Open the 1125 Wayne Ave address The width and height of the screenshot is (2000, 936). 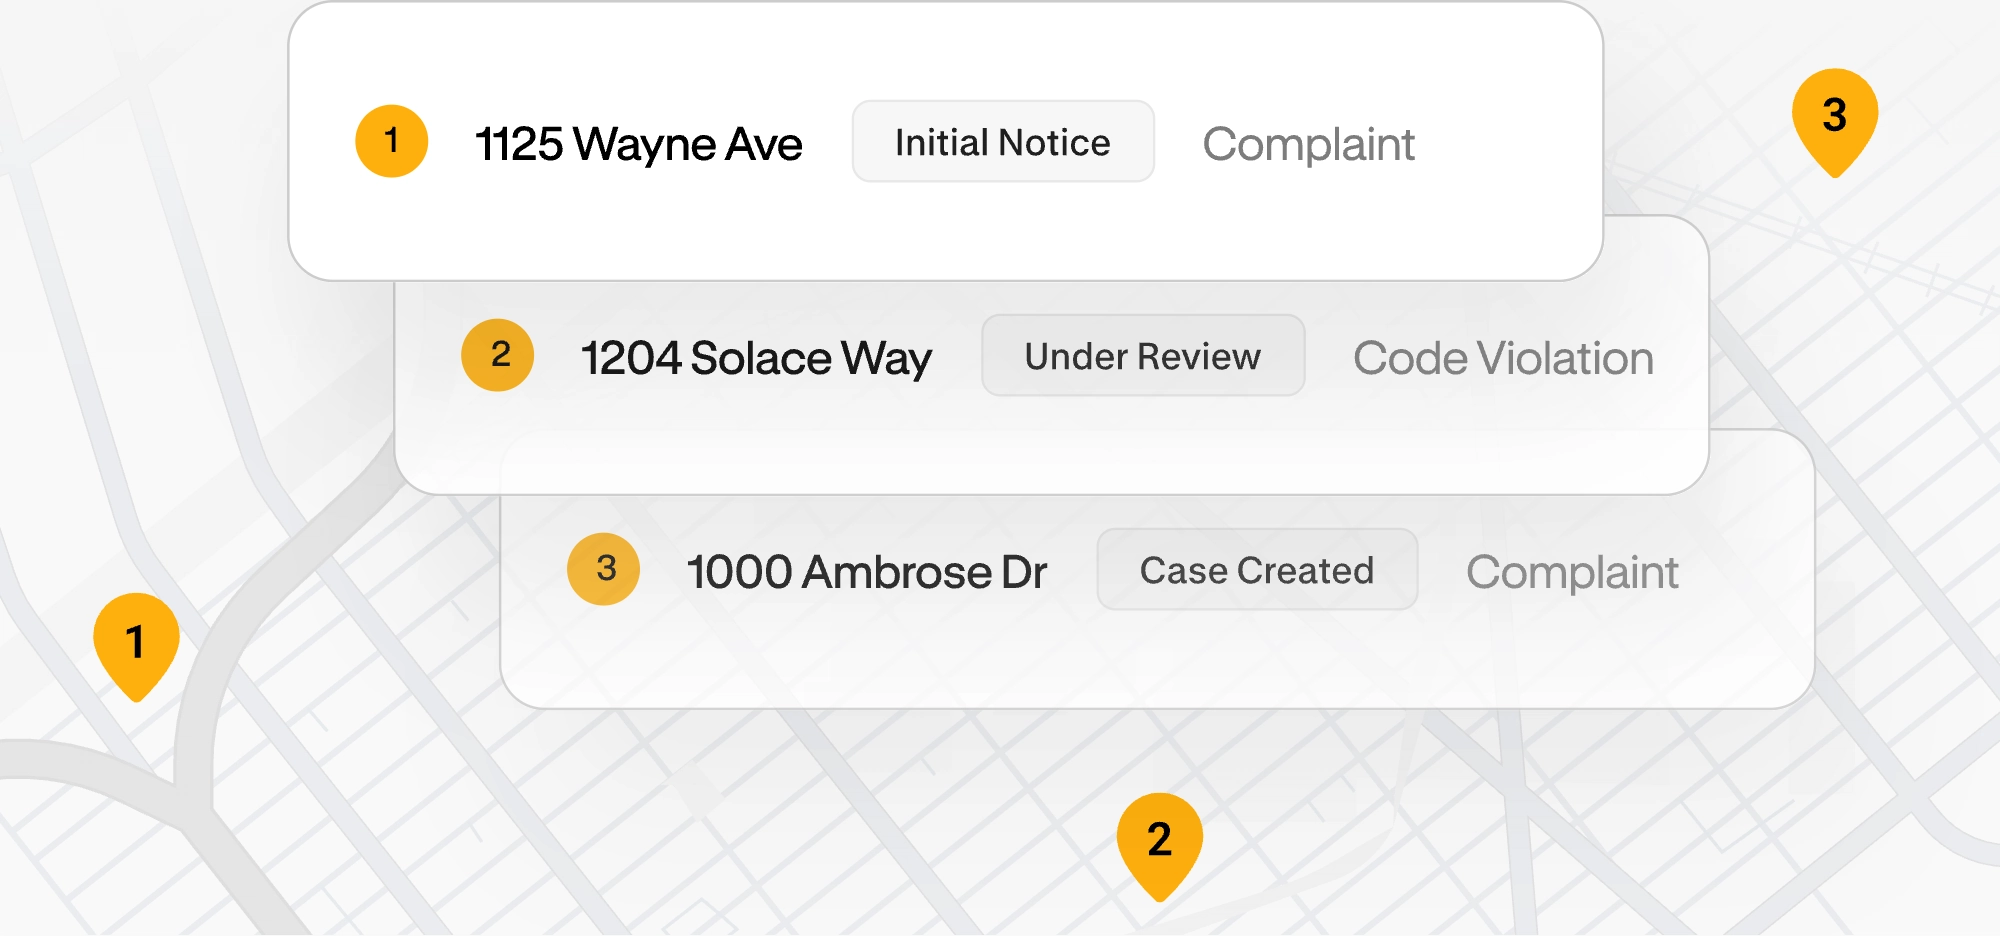638,144
